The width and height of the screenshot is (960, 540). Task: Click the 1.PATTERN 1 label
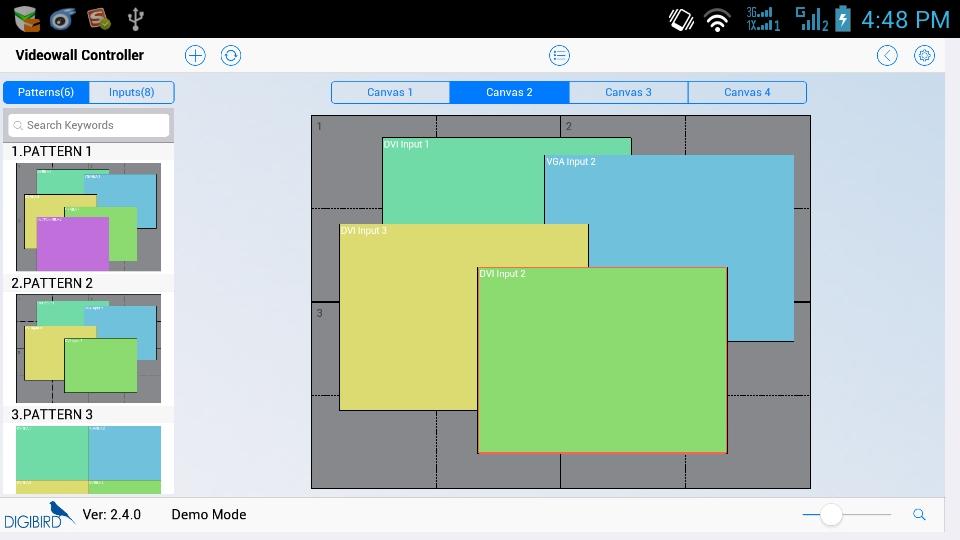[x=51, y=151]
